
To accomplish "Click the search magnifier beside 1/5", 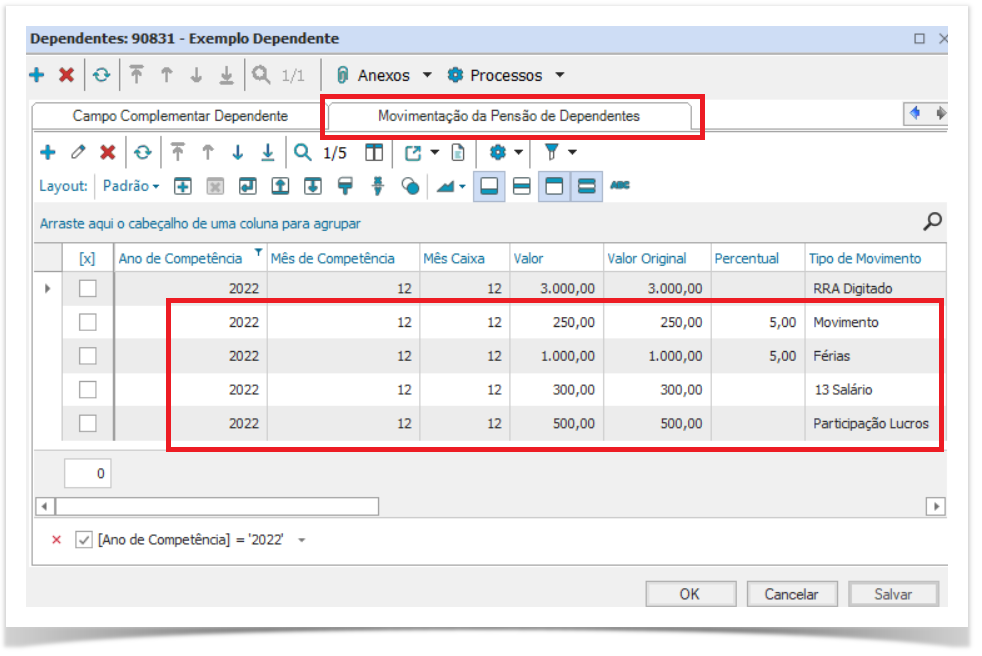I will click(x=302, y=152).
